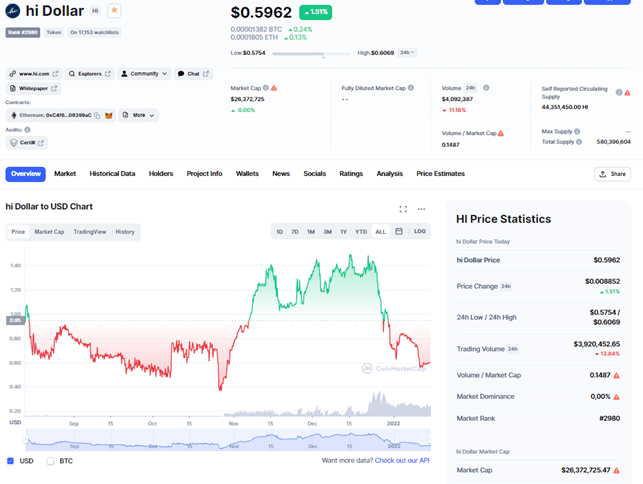Click the low-high price range bar
643x484 pixels.
coord(311,53)
